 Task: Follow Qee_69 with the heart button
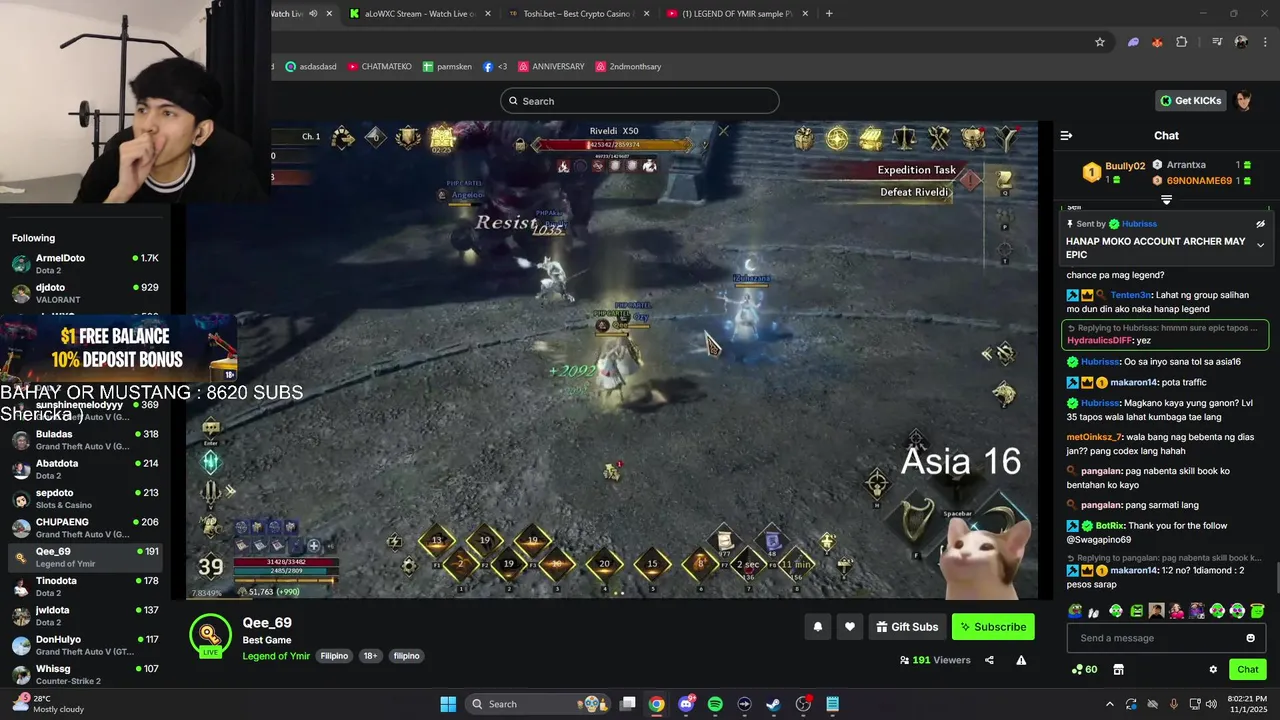[850, 627]
